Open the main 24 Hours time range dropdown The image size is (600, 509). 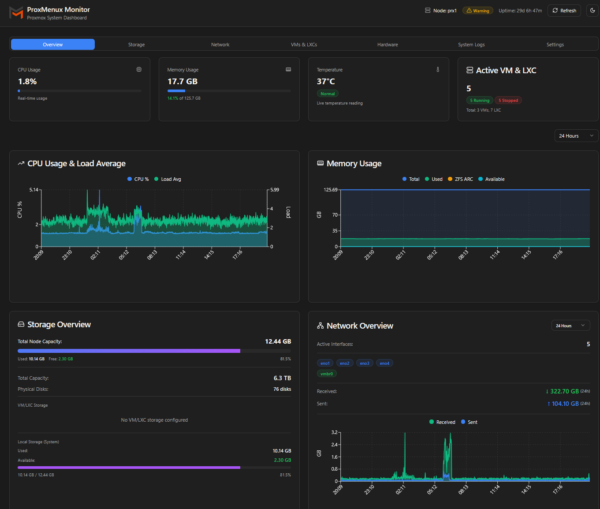571,135
